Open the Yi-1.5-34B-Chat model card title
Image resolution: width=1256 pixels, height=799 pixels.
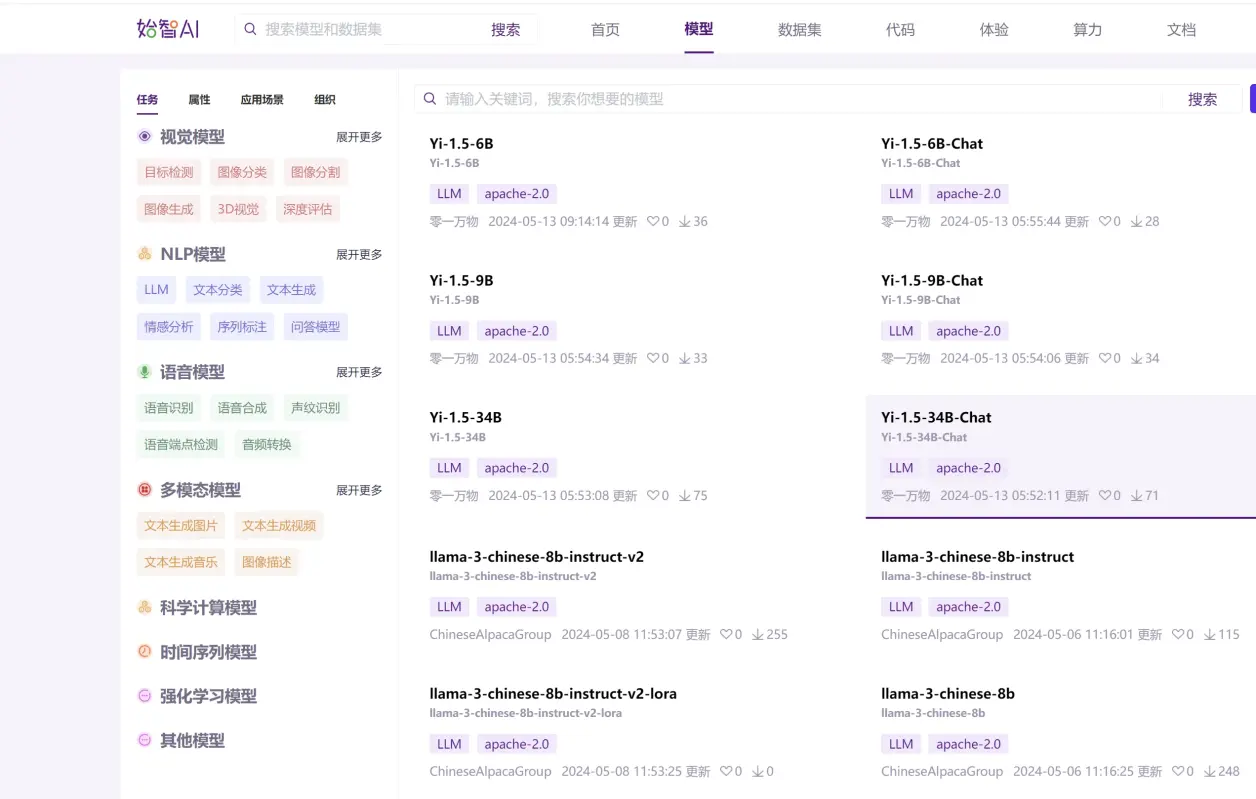pyautogui.click(x=936, y=417)
